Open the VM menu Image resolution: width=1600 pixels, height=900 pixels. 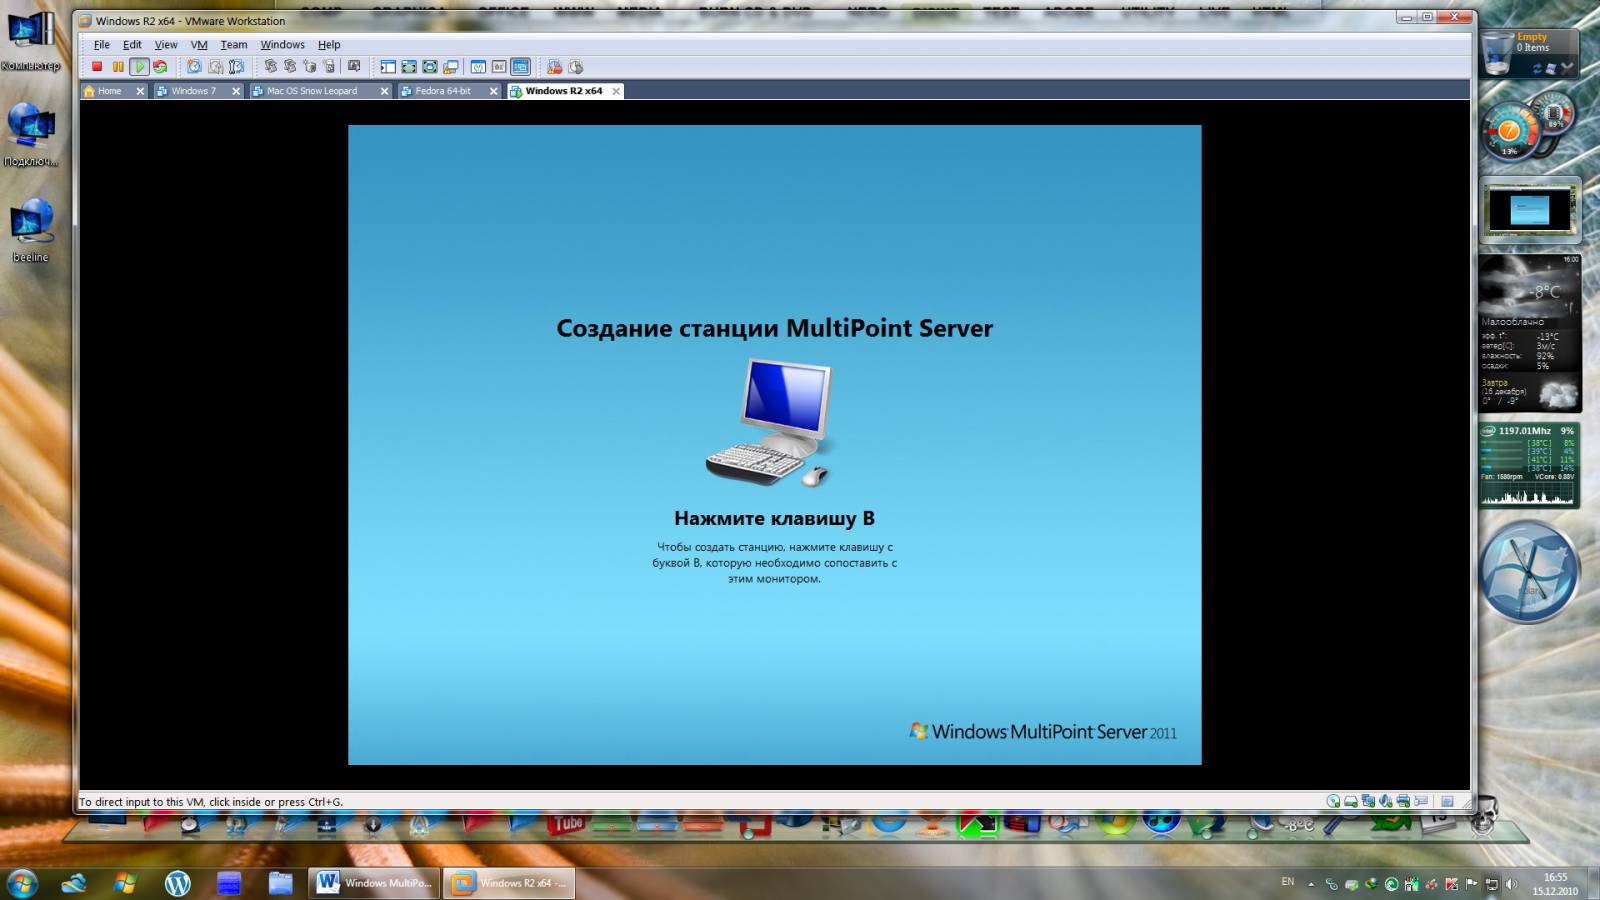pyautogui.click(x=199, y=45)
